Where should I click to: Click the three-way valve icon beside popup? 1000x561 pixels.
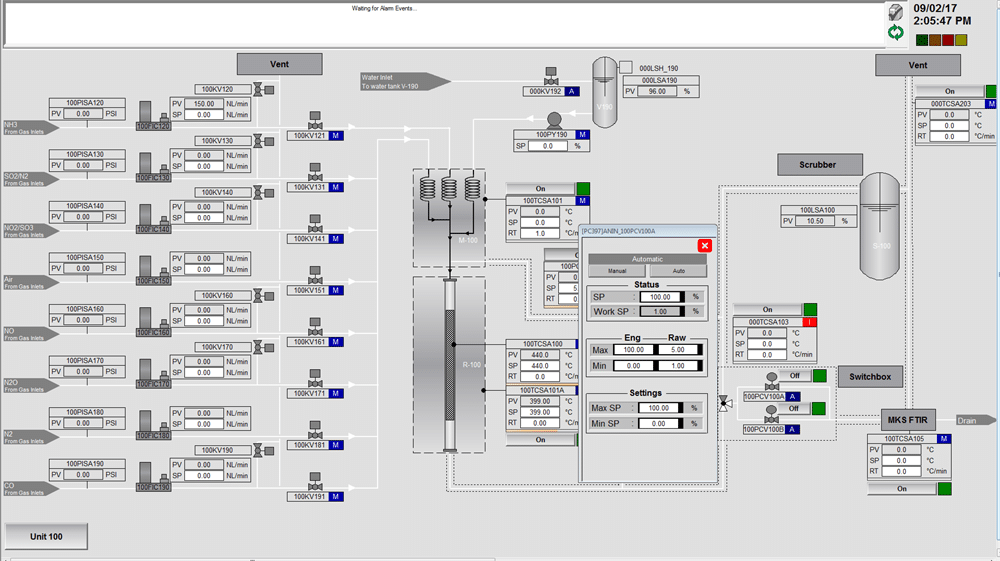pos(725,403)
